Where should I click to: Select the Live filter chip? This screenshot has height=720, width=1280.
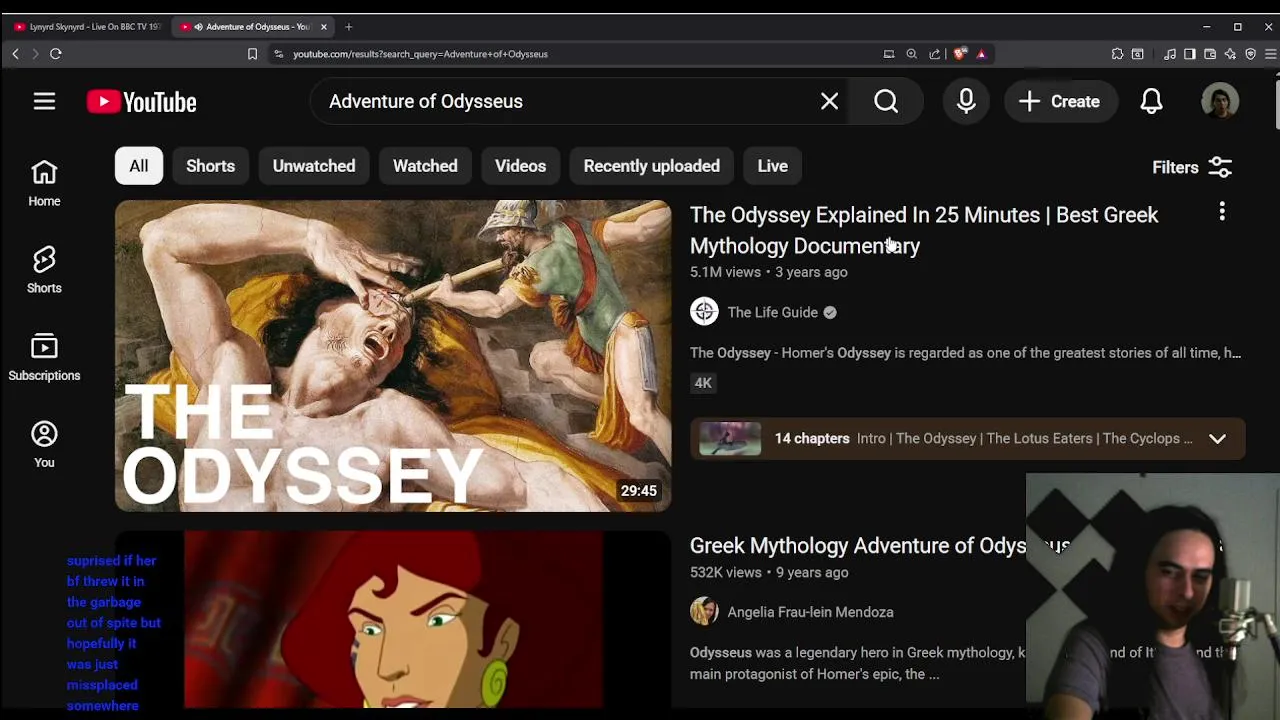pyautogui.click(x=772, y=166)
